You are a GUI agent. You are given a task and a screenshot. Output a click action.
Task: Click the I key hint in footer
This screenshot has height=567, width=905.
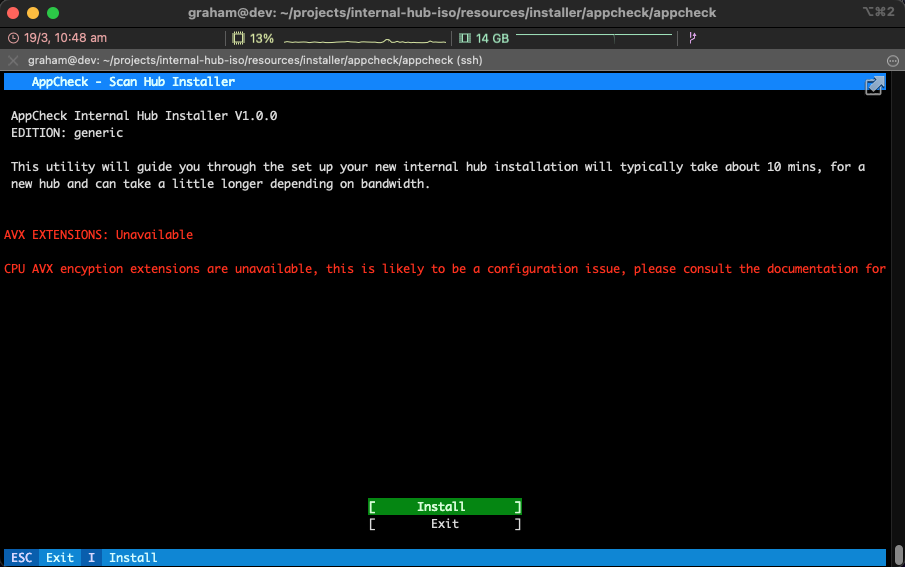91,557
